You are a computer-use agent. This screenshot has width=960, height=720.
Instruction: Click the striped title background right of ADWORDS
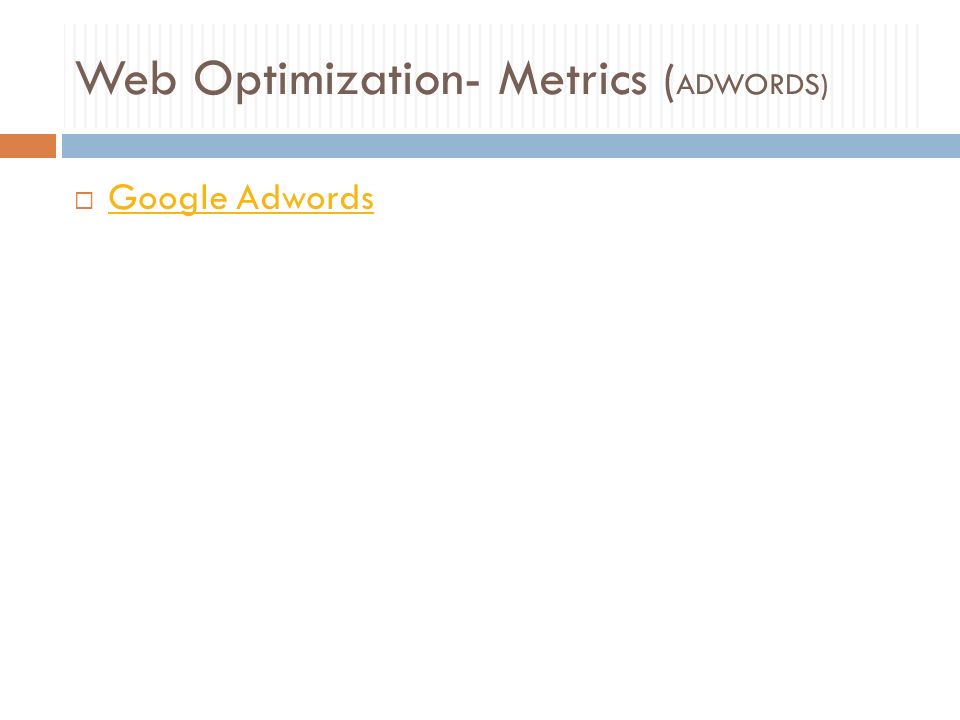[x=874, y=77]
